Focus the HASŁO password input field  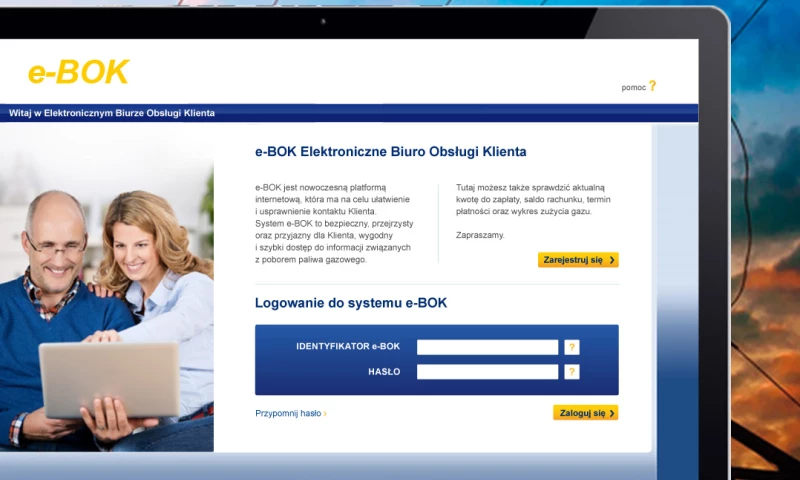coord(487,372)
